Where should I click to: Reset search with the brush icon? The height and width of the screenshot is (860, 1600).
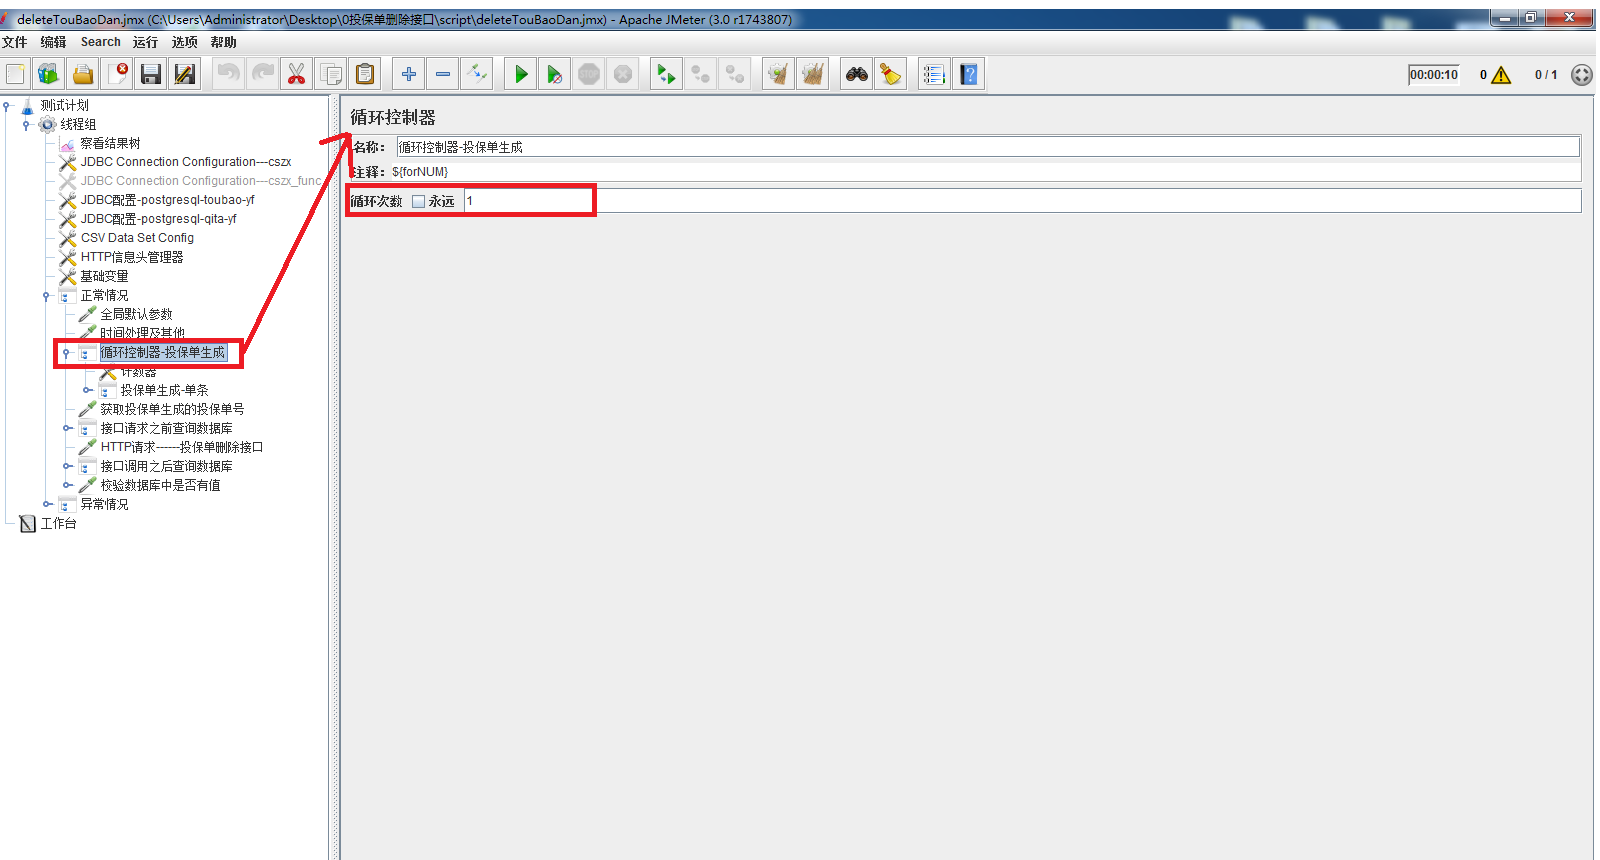coord(890,74)
